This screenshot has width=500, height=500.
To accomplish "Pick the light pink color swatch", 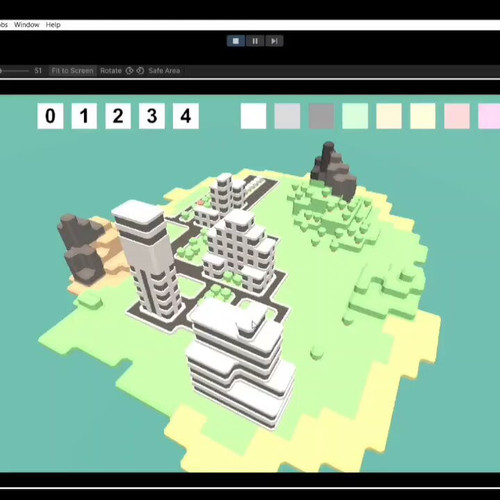I will click(457, 116).
